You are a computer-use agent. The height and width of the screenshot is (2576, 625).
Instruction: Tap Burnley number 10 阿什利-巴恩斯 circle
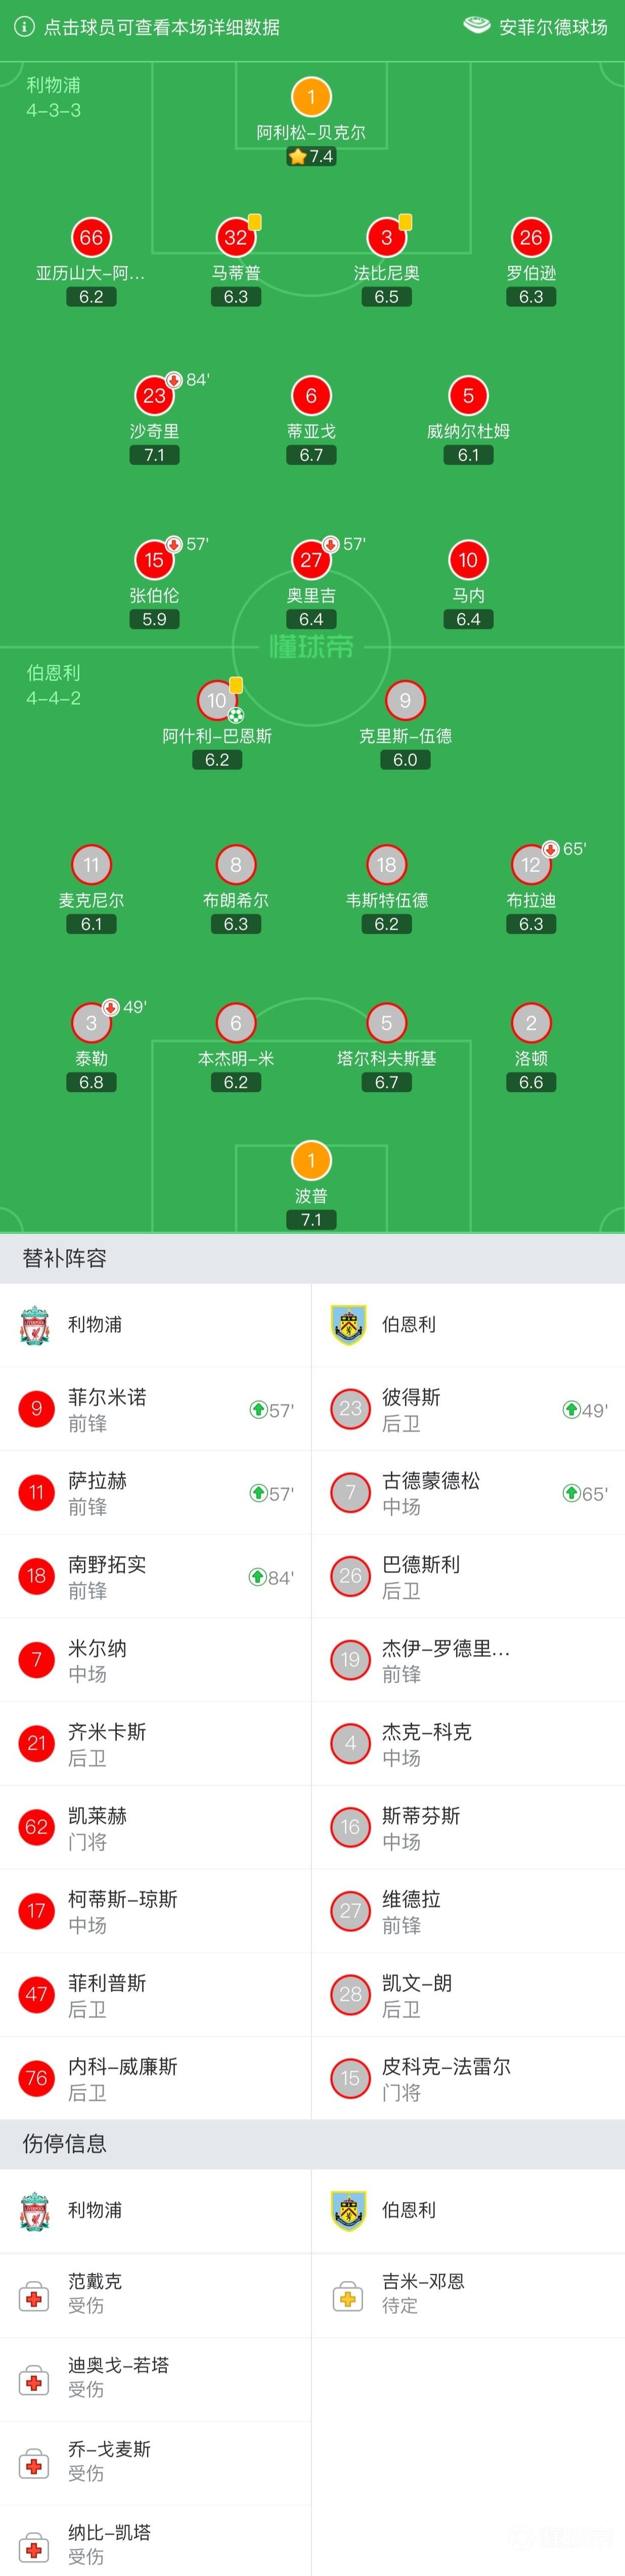(x=217, y=700)
